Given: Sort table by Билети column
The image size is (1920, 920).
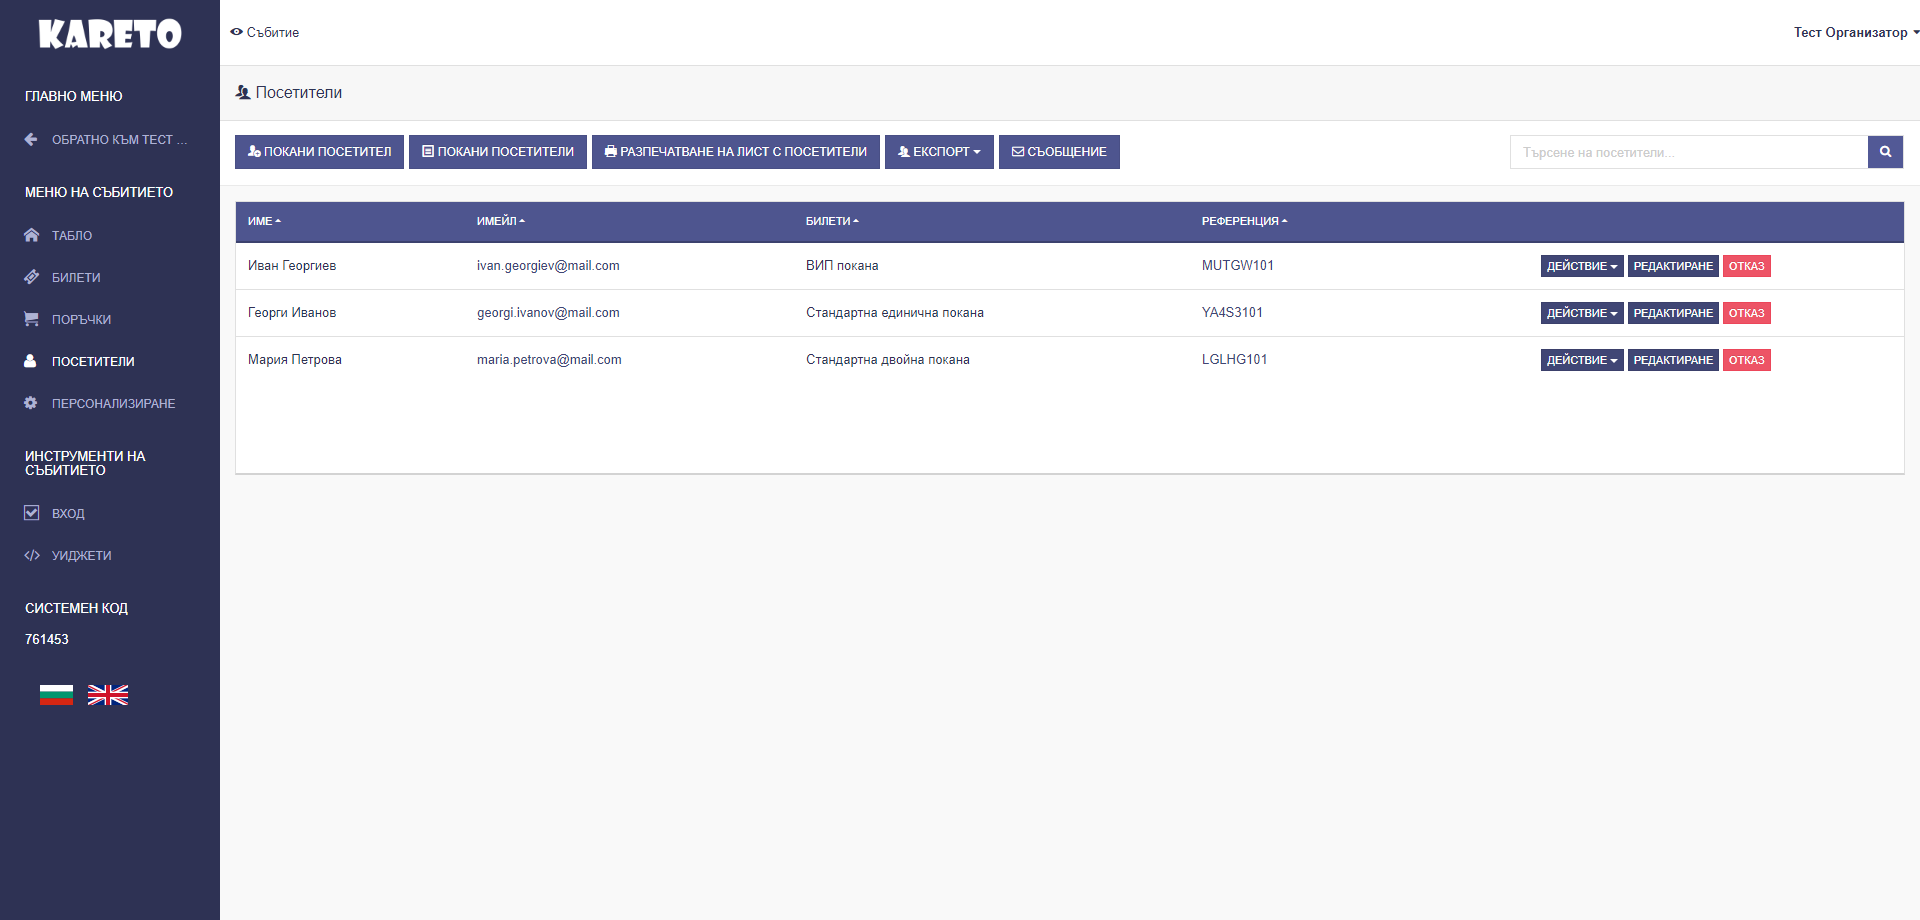Looking at the screenshot, I should (x=832, y=221).
